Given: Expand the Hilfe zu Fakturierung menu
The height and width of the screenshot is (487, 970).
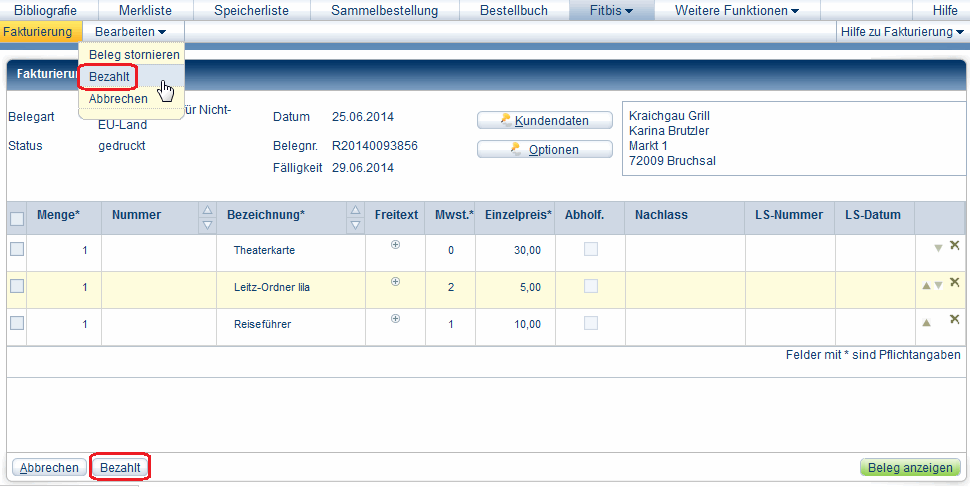Looking at the screenshot, I should [902, 33].
